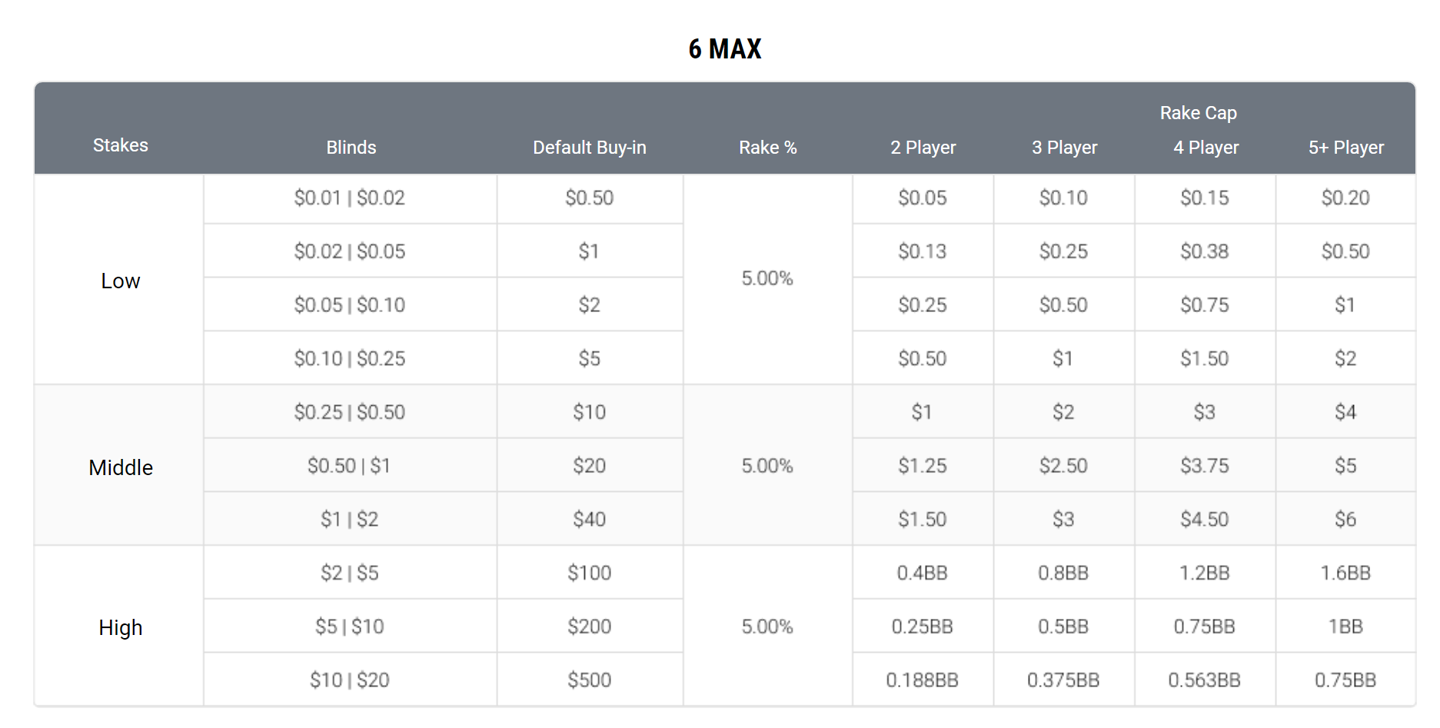Click the 0.188BB rake cap cell
This screenshot has width=1440, height=728.
tap(922, 680)
